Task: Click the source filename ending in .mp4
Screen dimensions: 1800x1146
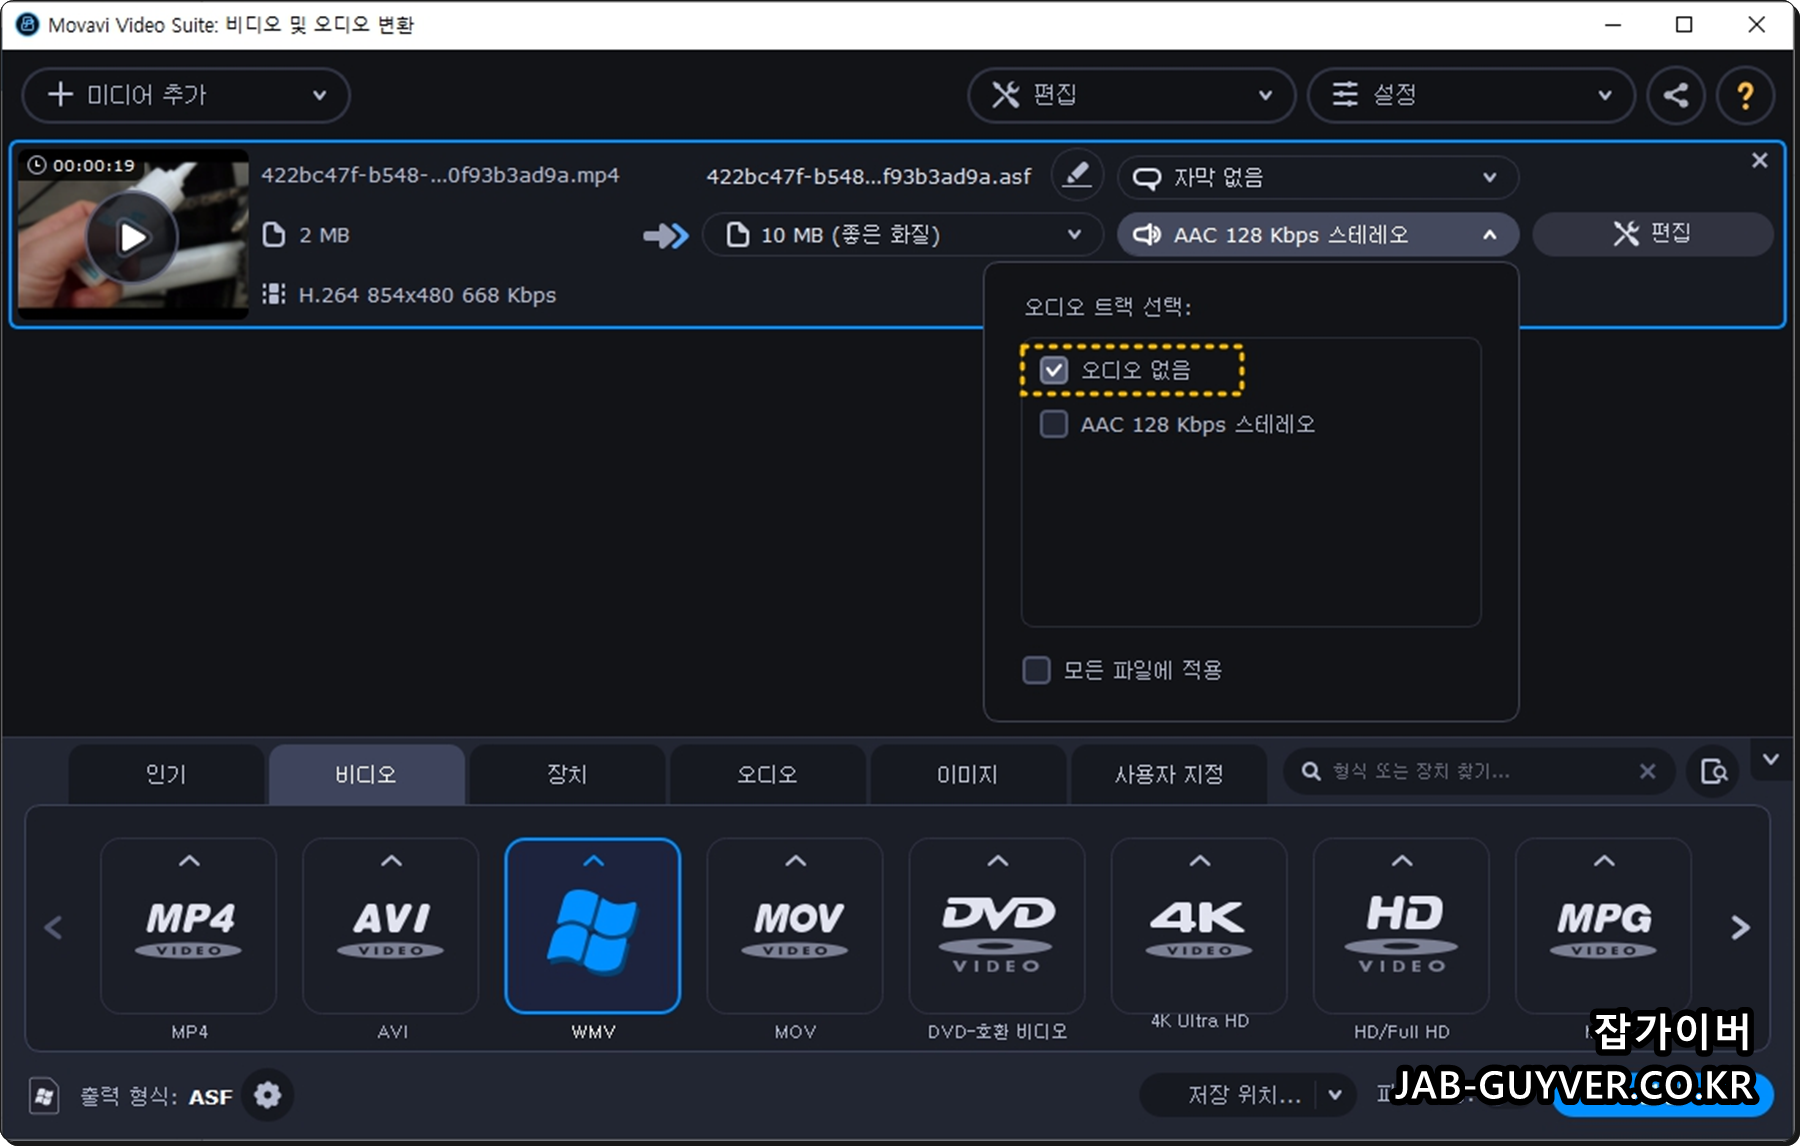Action: click(x=440, y=175)
